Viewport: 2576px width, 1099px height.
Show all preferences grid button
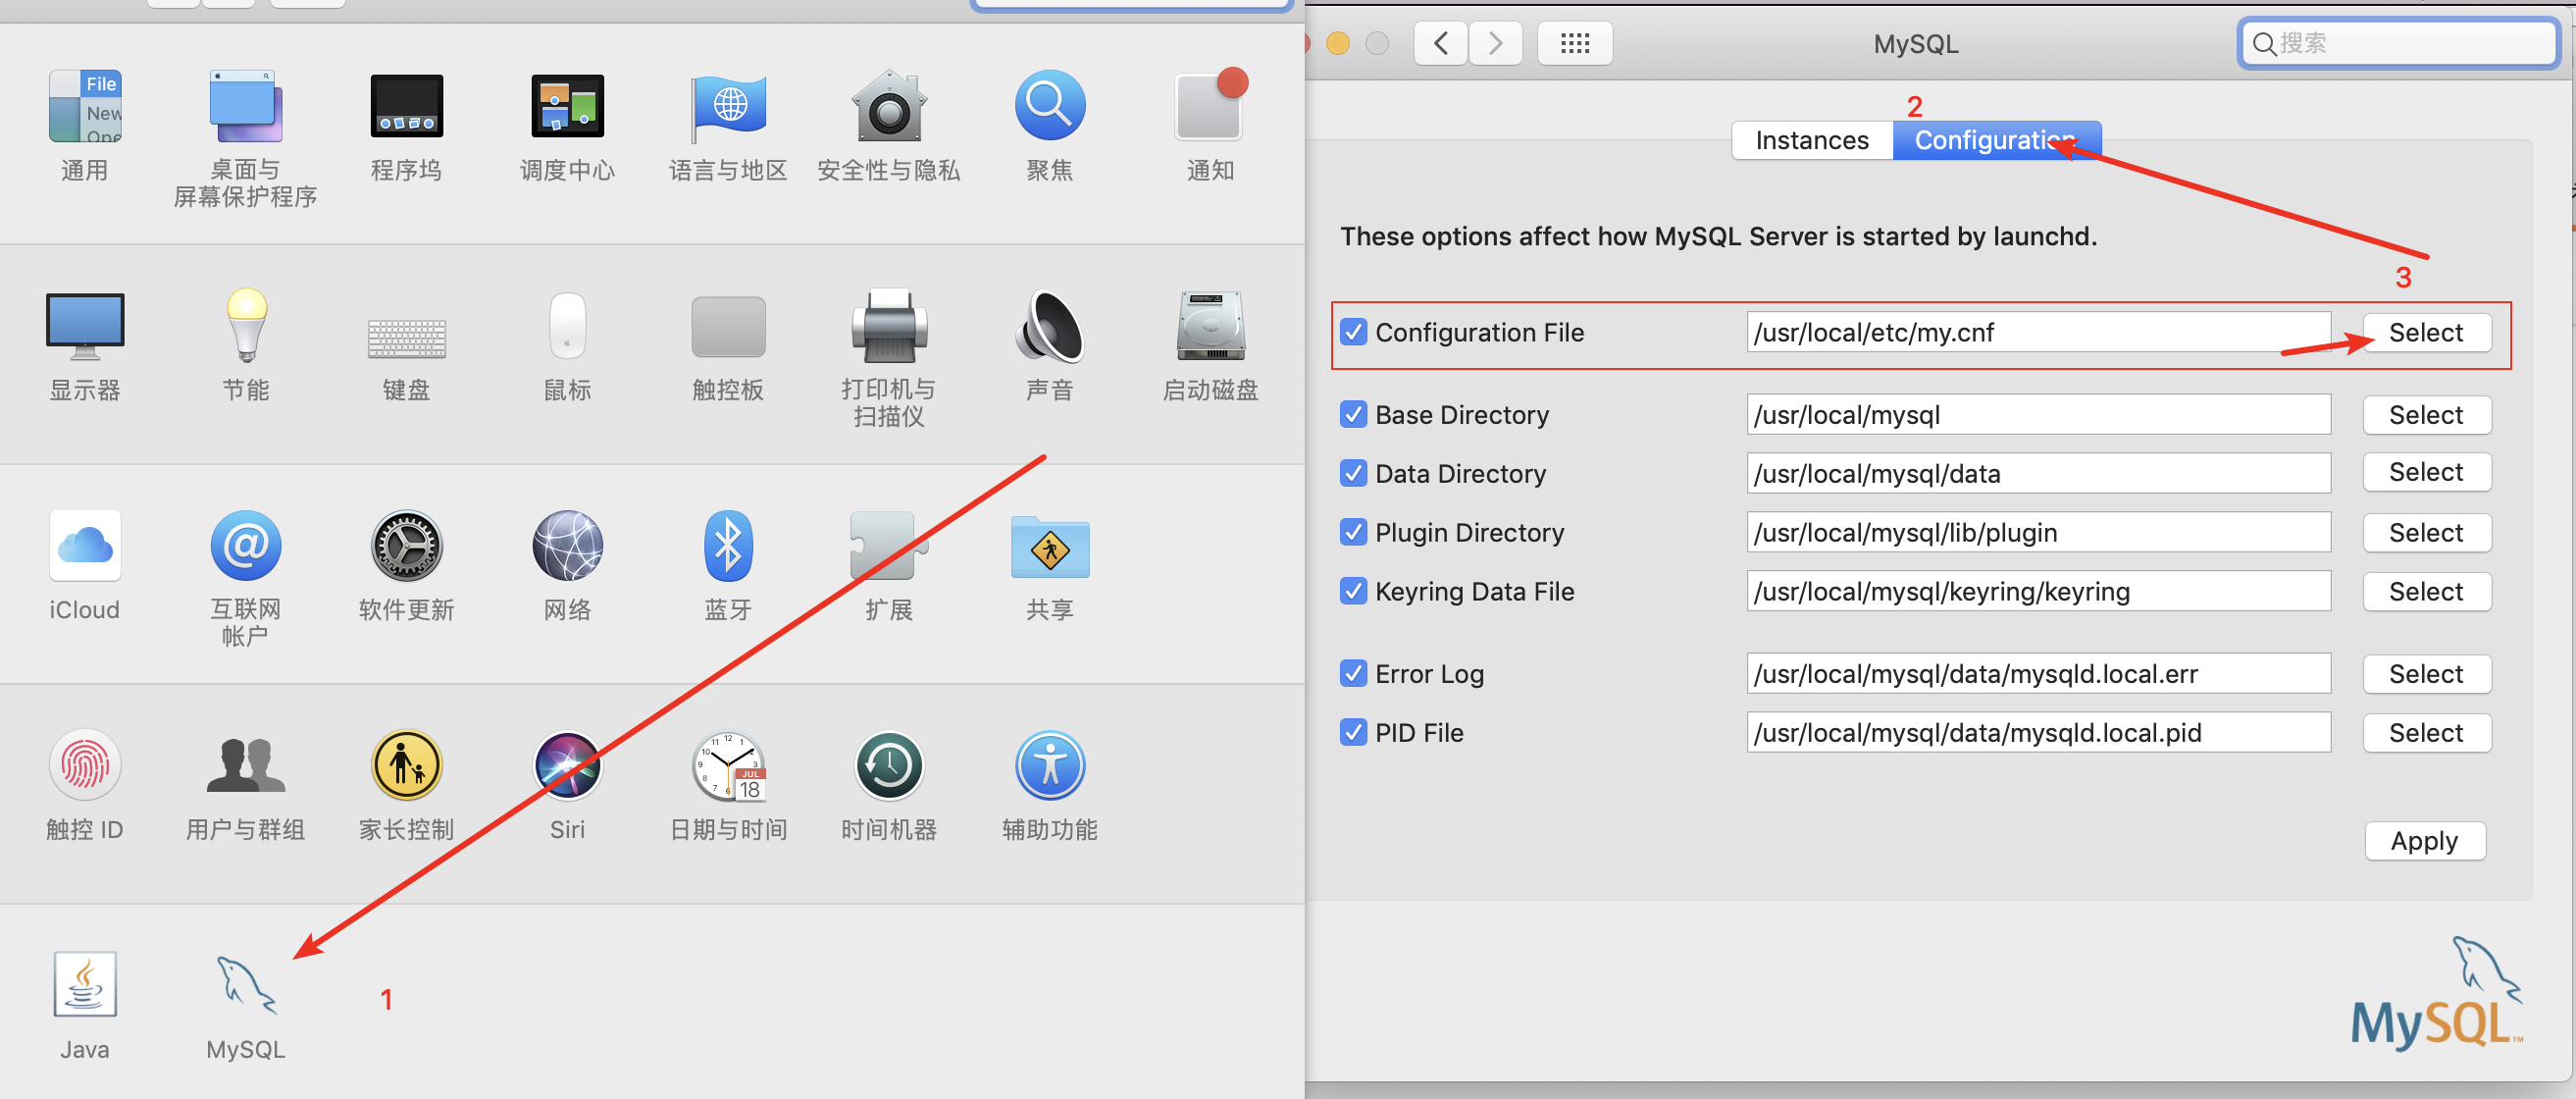[x=1574, y=44]
